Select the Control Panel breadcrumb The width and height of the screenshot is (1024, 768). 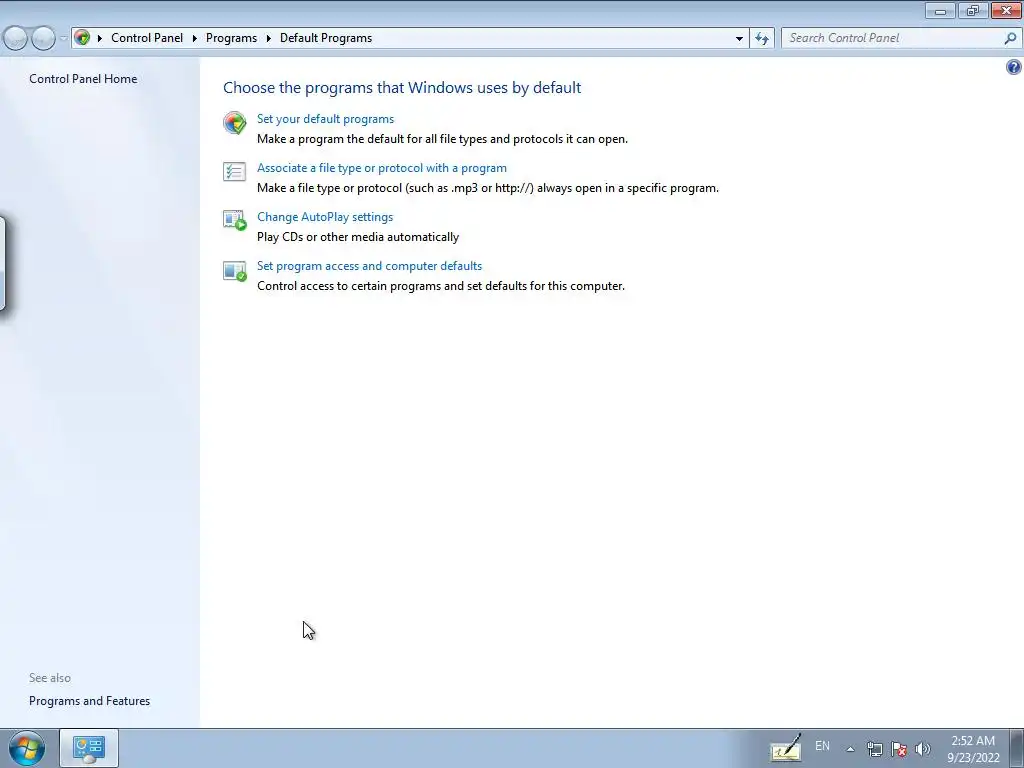tap(147, 38)
